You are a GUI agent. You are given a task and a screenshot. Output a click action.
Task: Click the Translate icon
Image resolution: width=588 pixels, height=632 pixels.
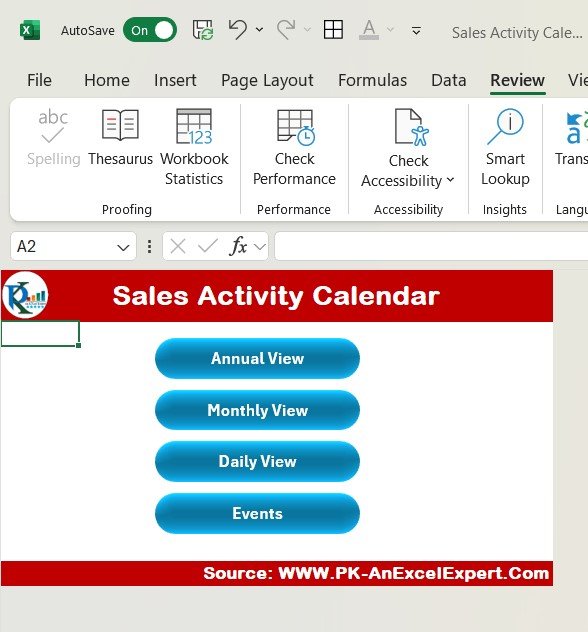point(576,128)
